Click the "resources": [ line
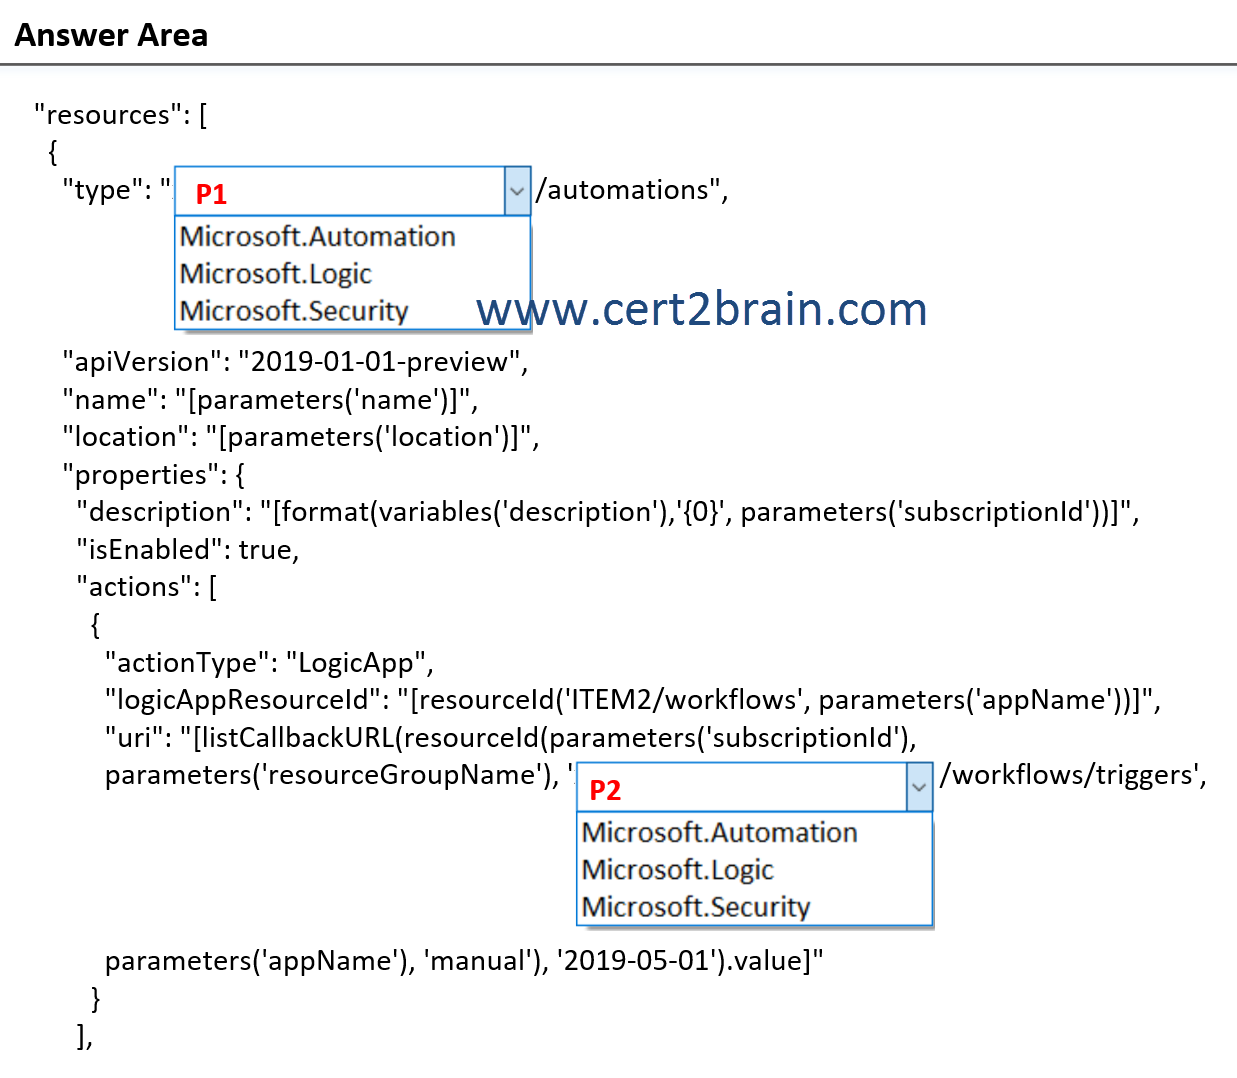Viewport: 1237px width, 1078px height. [x=121, y=115]
